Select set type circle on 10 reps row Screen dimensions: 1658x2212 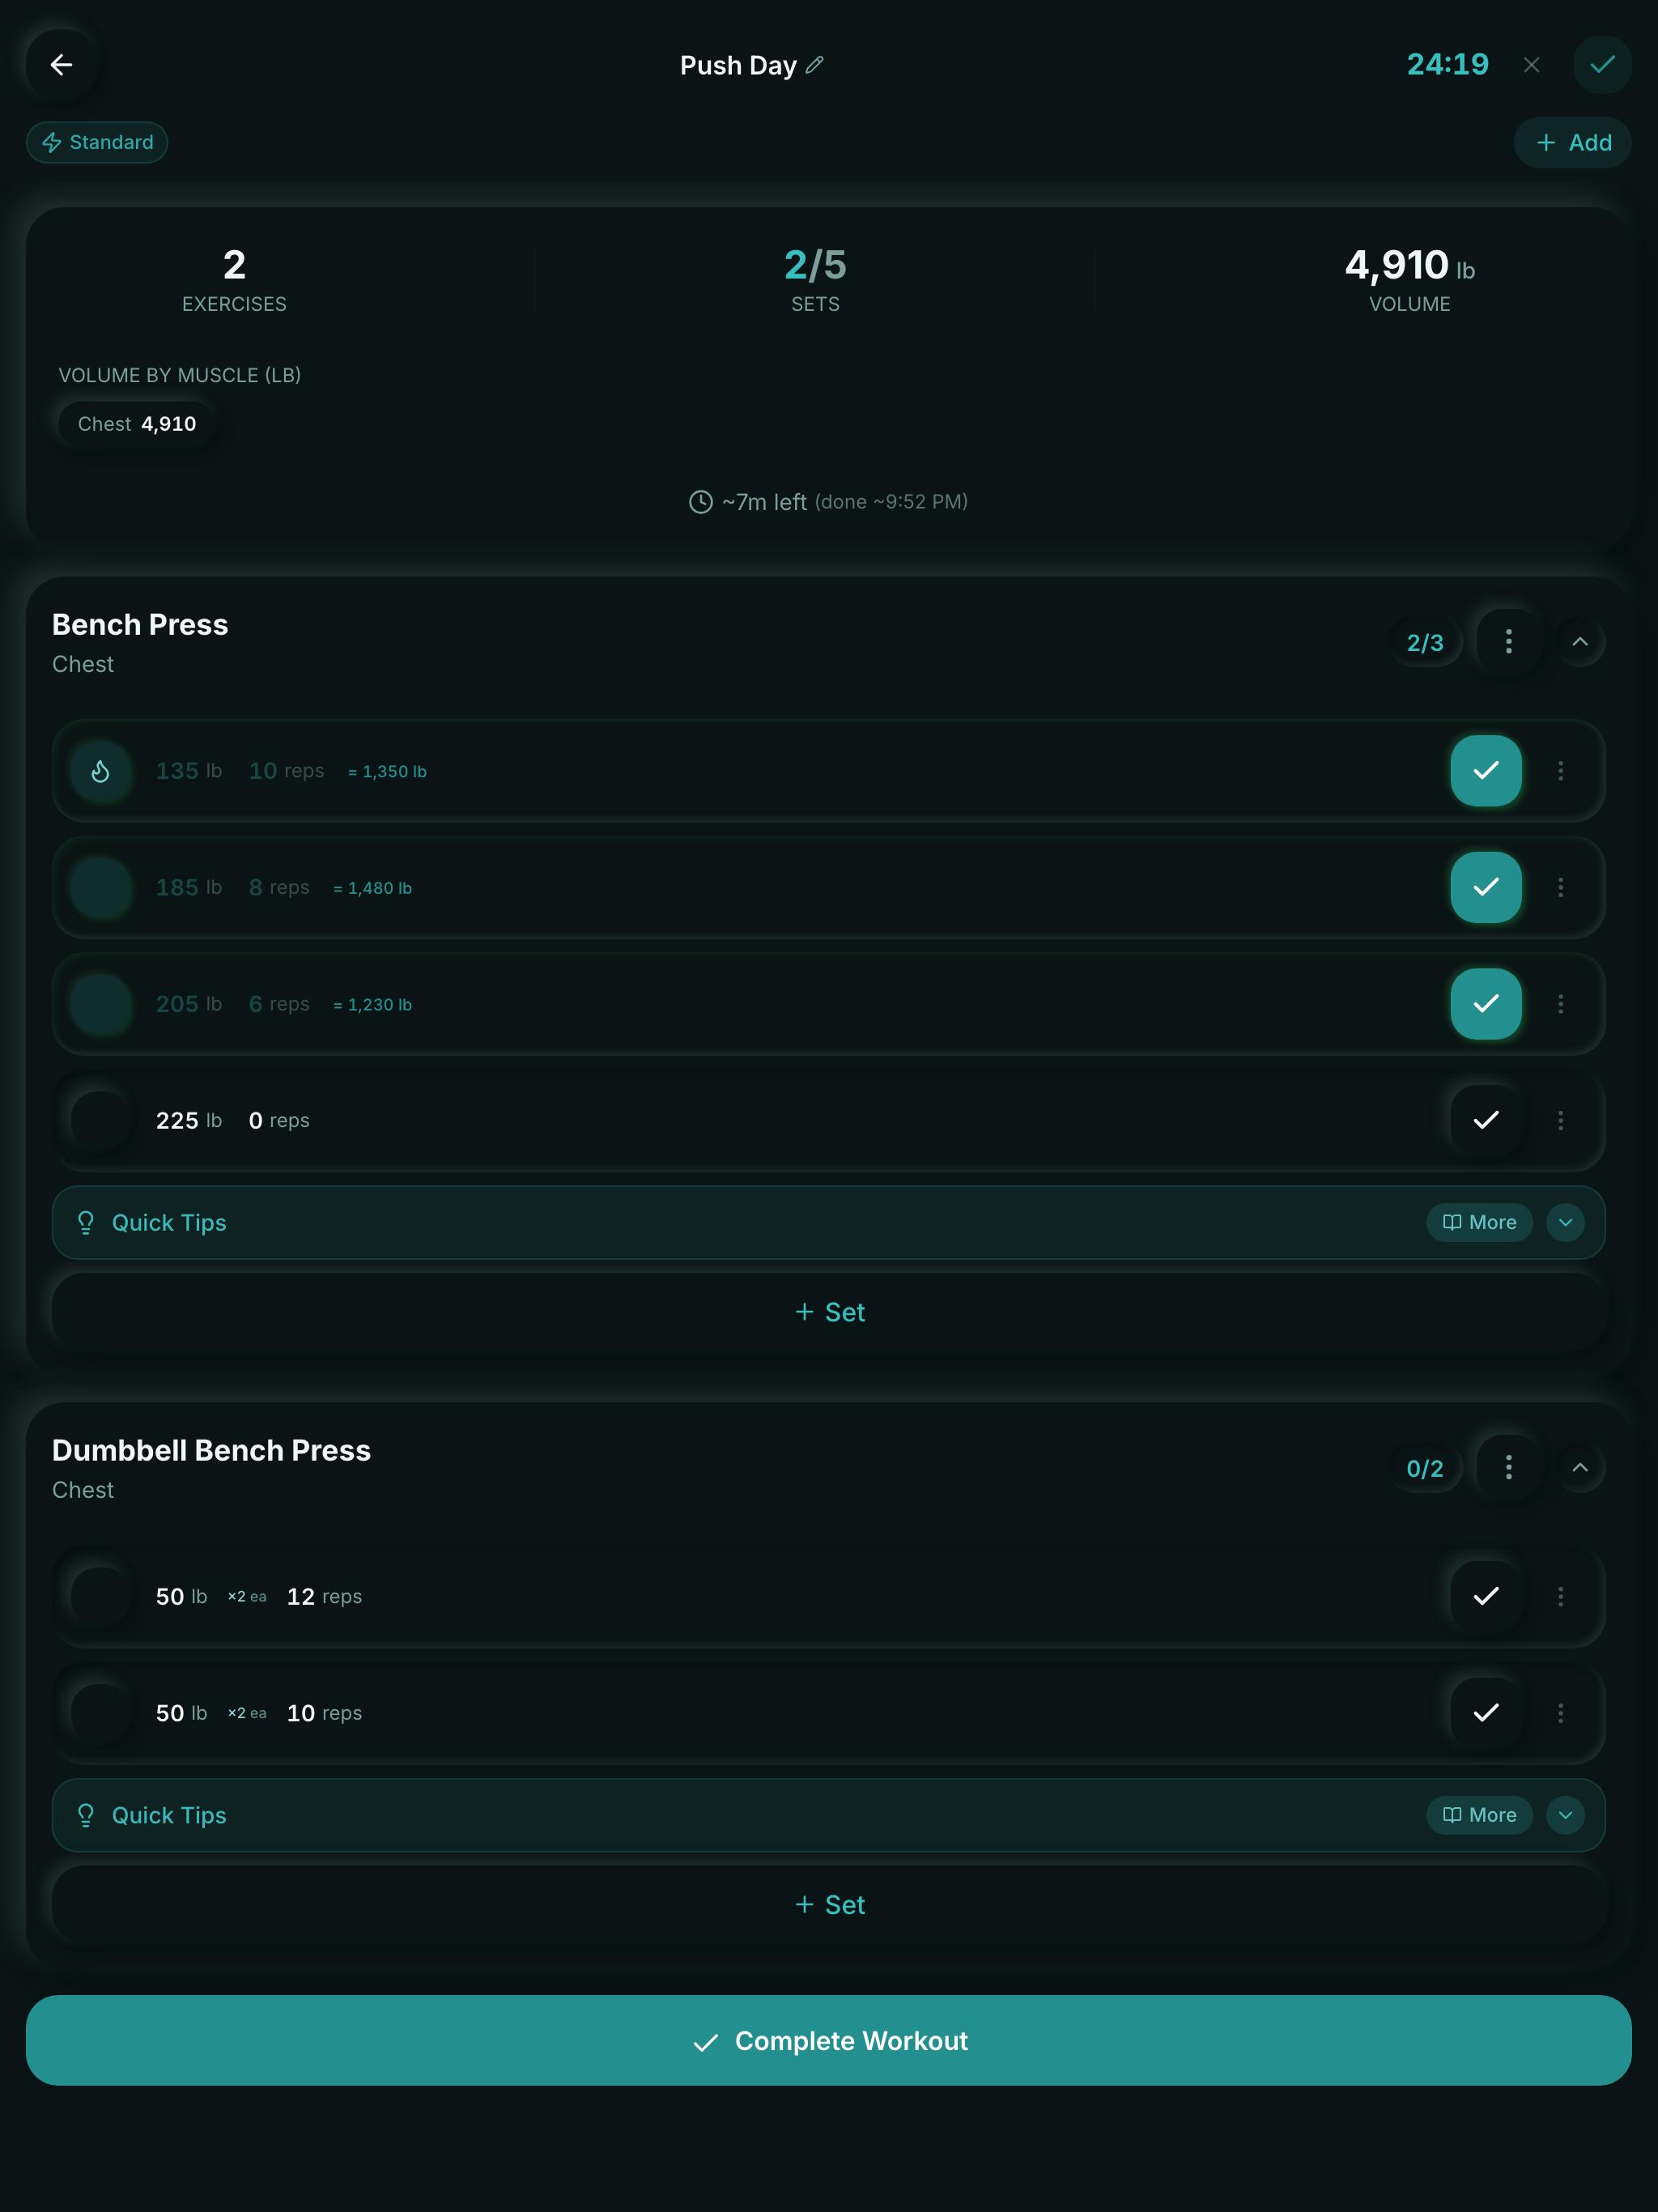pos(101,1713)
